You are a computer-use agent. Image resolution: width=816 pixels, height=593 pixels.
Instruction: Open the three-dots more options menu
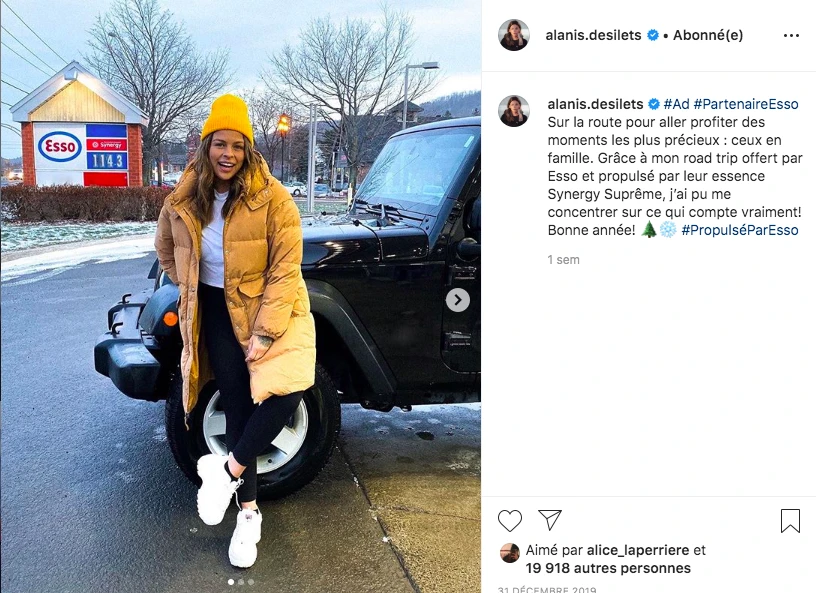point(791,35)
